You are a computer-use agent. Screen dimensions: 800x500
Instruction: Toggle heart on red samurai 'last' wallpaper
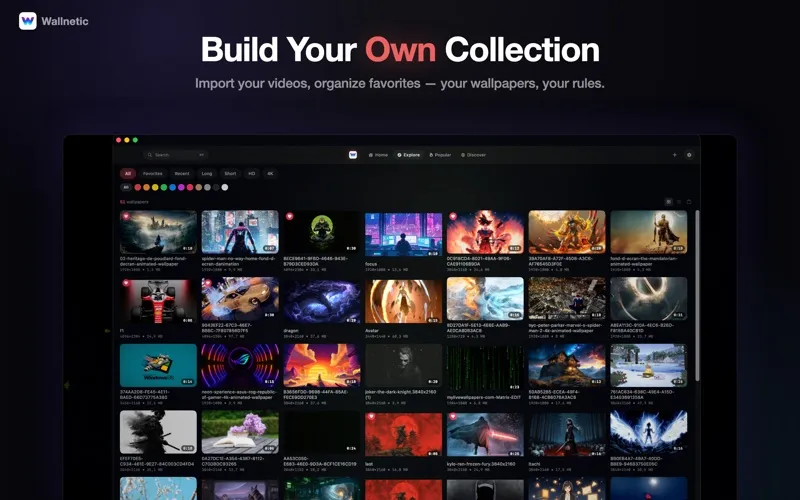[371, 416]
